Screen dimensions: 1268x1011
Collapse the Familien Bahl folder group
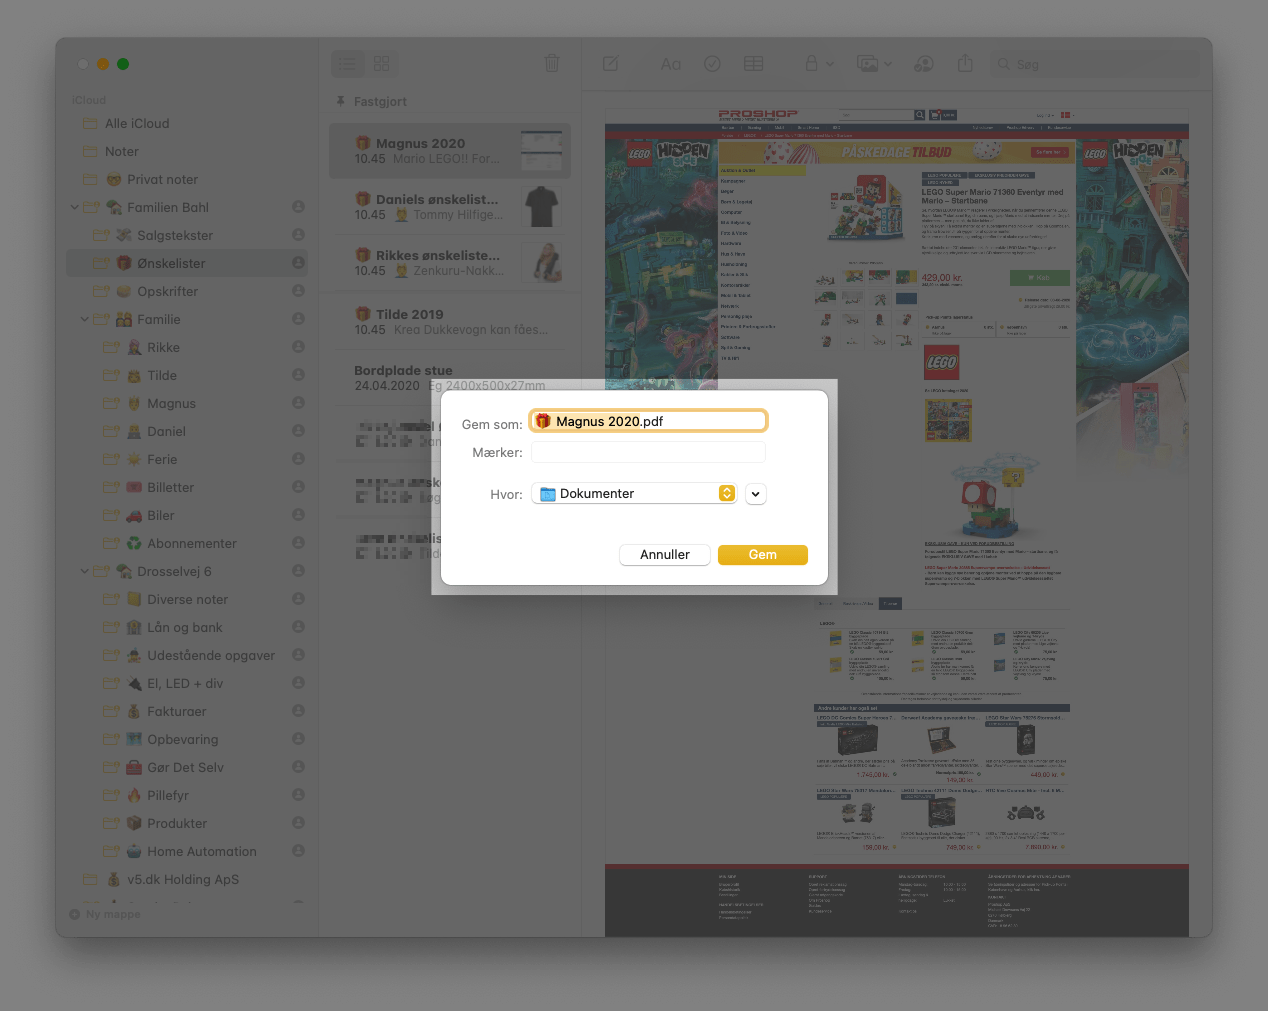pyautogui.click(x=75, y=208)
